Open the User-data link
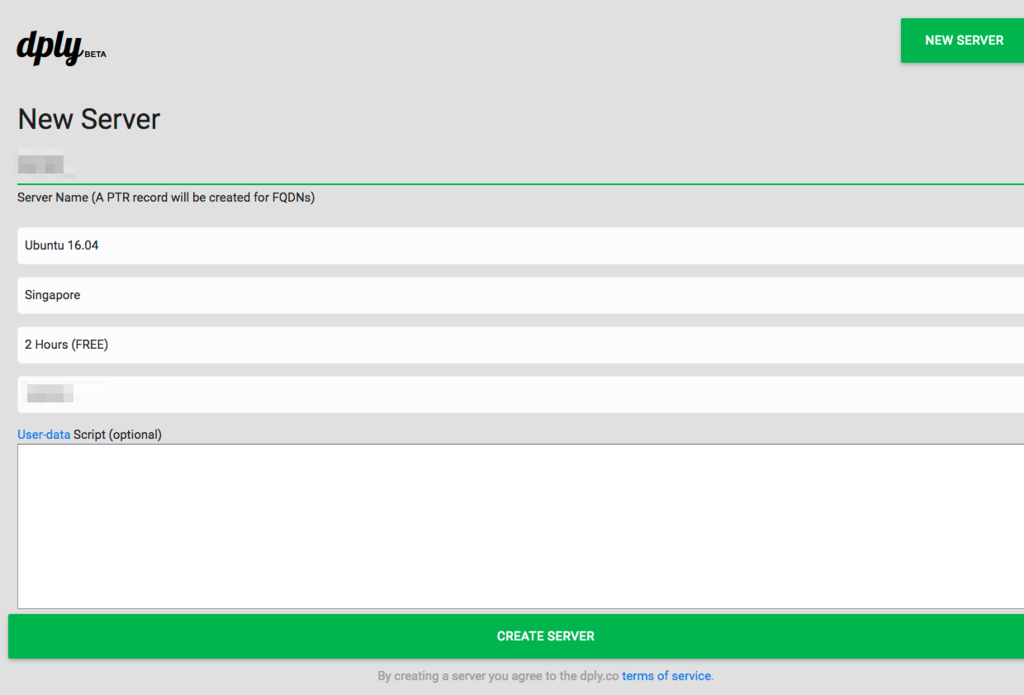The width and height of the screenshot is (1024, 695). point(44,434)
